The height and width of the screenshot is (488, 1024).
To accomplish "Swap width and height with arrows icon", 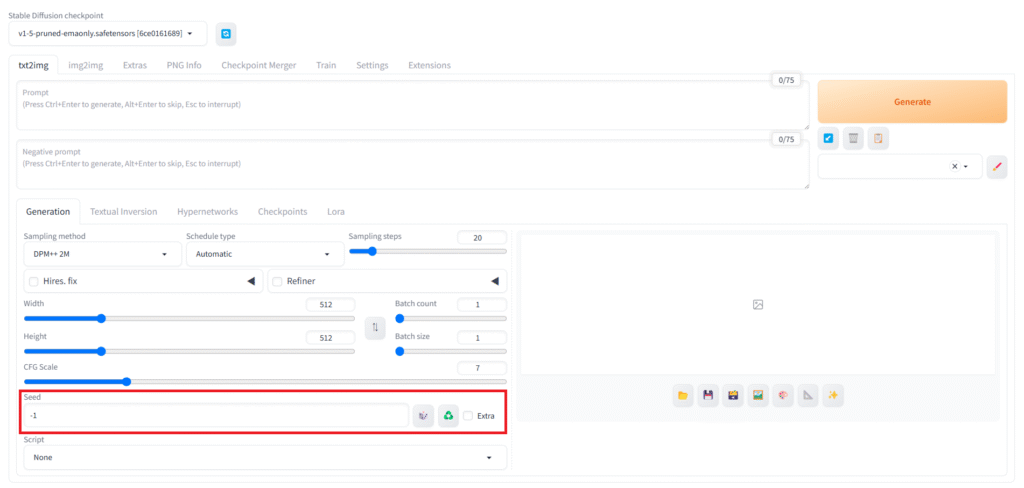I will click(374, 327).
